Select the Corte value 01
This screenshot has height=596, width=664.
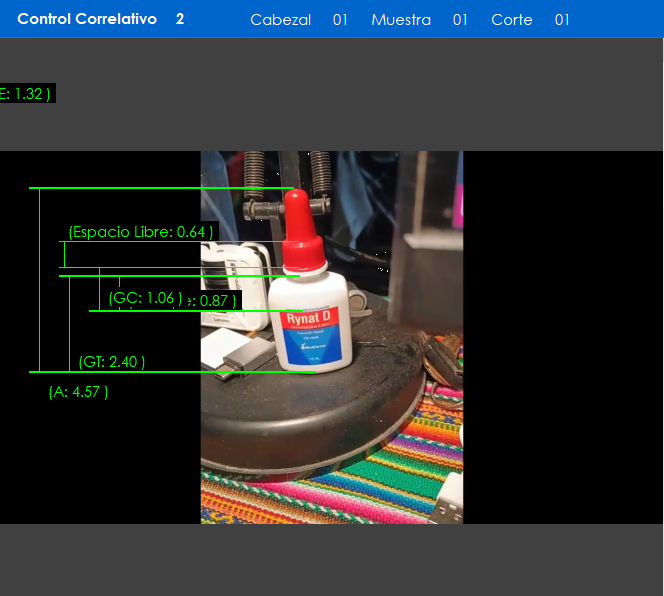(x=562, y=20)
